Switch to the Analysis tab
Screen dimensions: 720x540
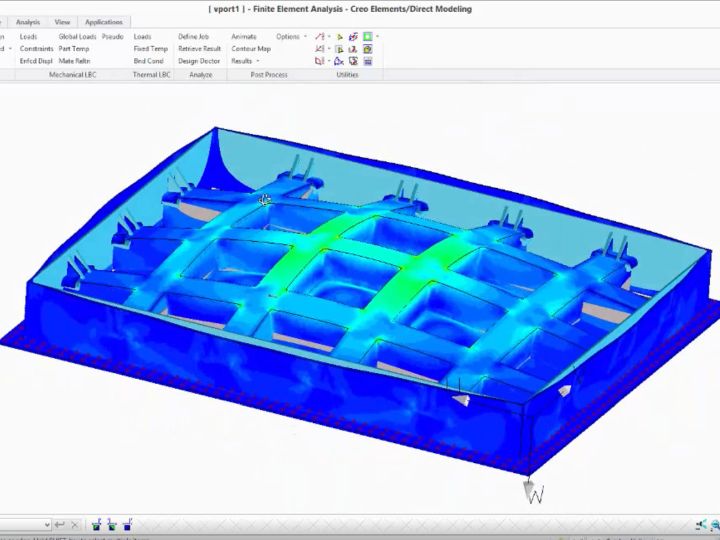28,22
